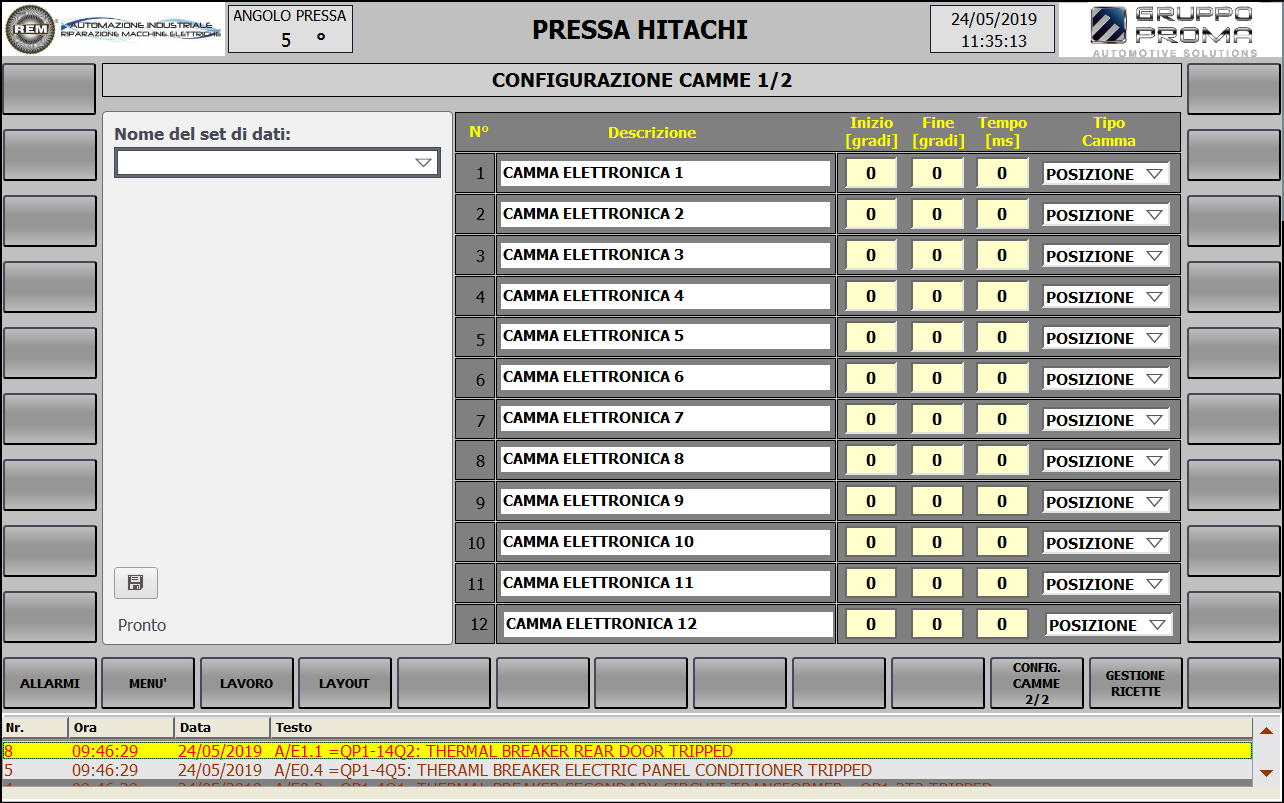This screenshot has height=803, width=1284.
Task: Switch to the LAYOUT screen
Action: pyautogui.click(x=345, y=683)
